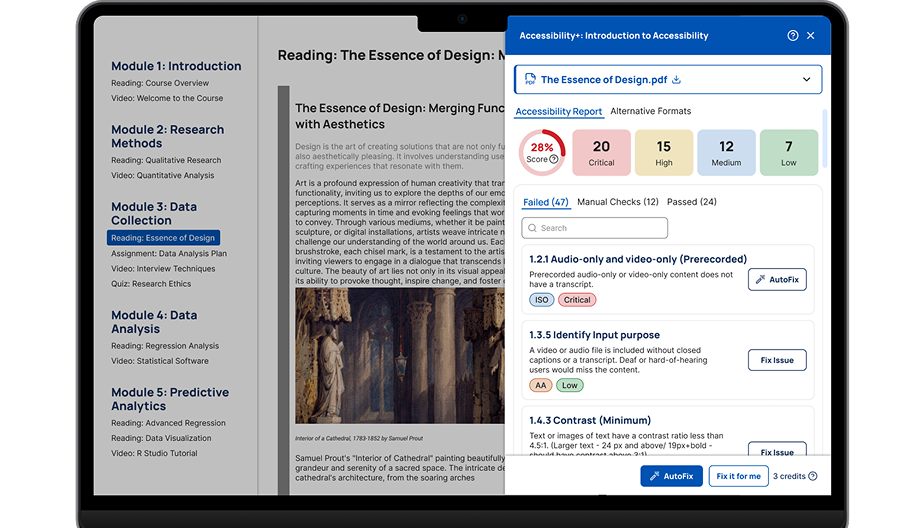Screen dimensions: 924x528
Task: Open Video: Interview Techniques
Action: pos(163,269)
